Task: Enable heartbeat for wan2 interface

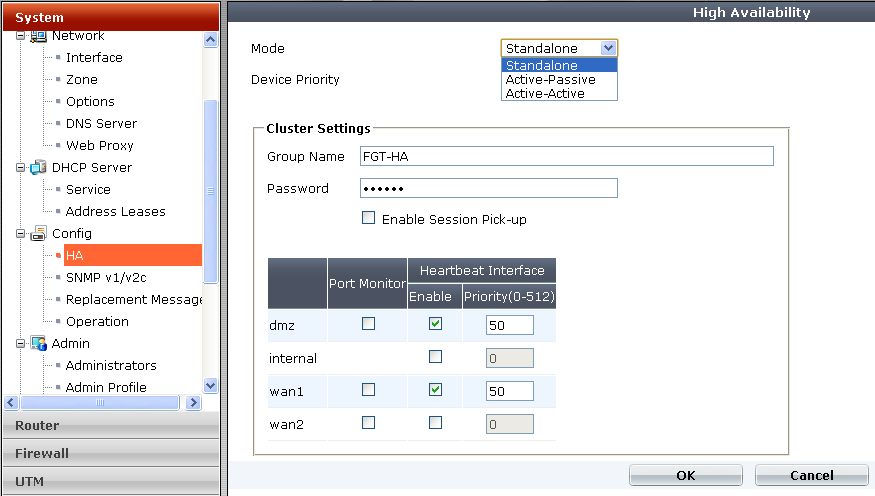Action: 435,423
